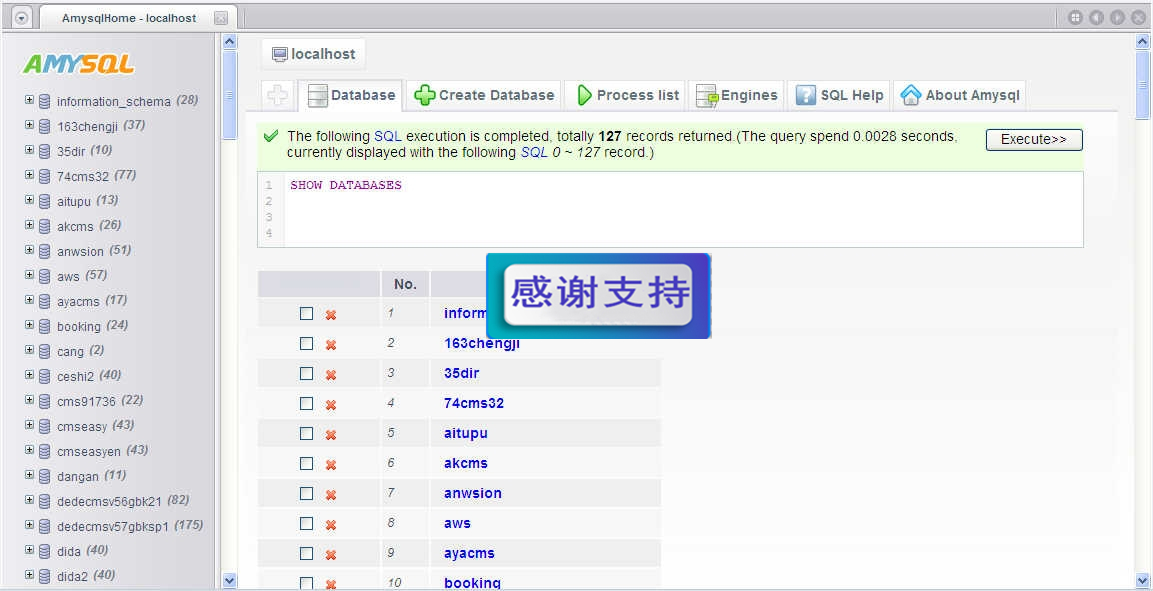Click the database icon beside cang in sidebar

click(45, 351)
